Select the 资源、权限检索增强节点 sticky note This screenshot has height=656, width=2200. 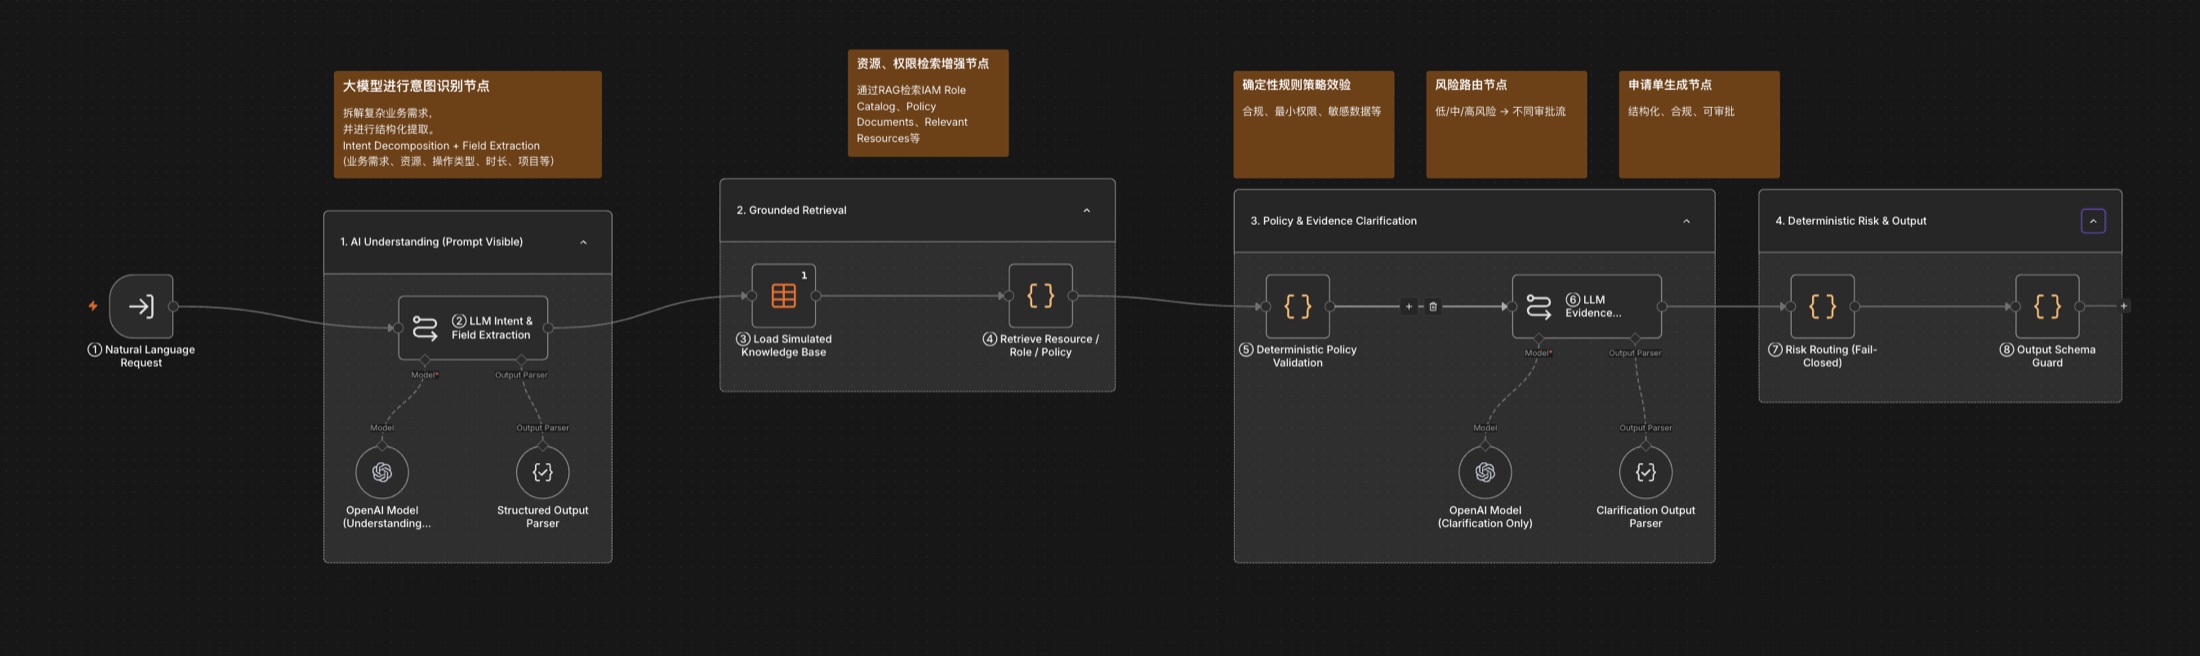(x=928, y=103)
